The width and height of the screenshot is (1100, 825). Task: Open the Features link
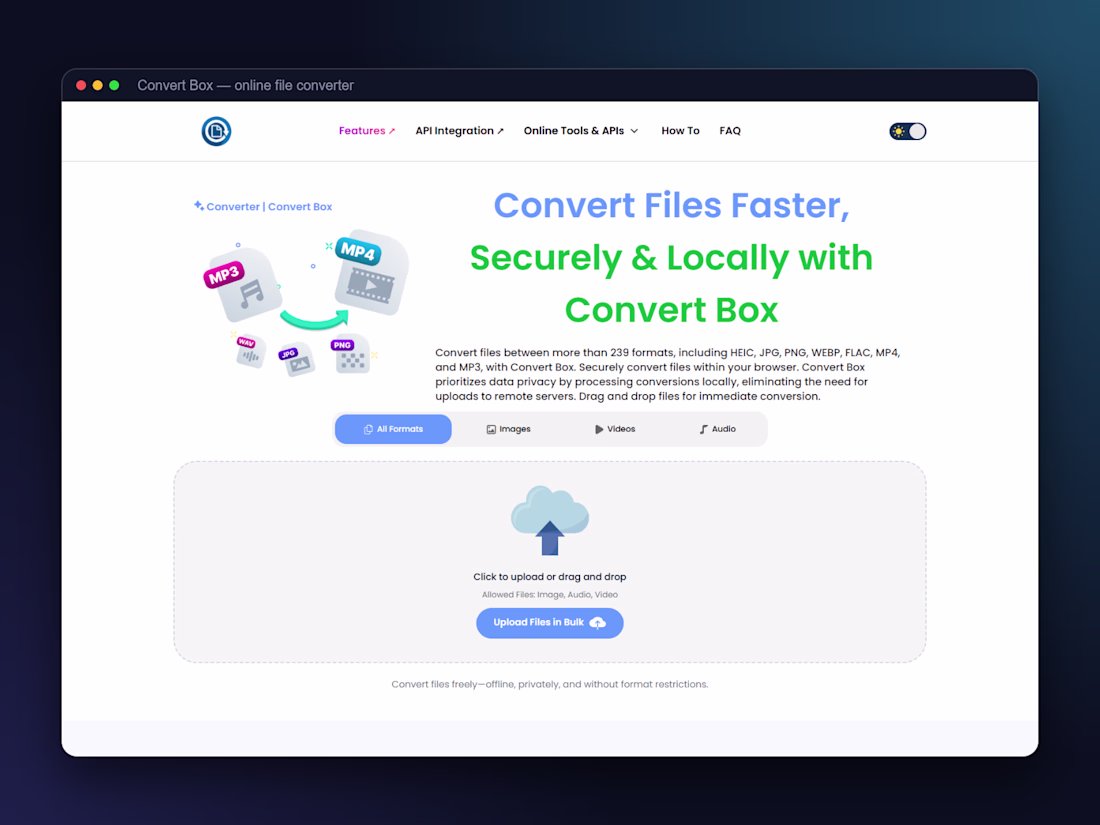[x=367, y=131]
